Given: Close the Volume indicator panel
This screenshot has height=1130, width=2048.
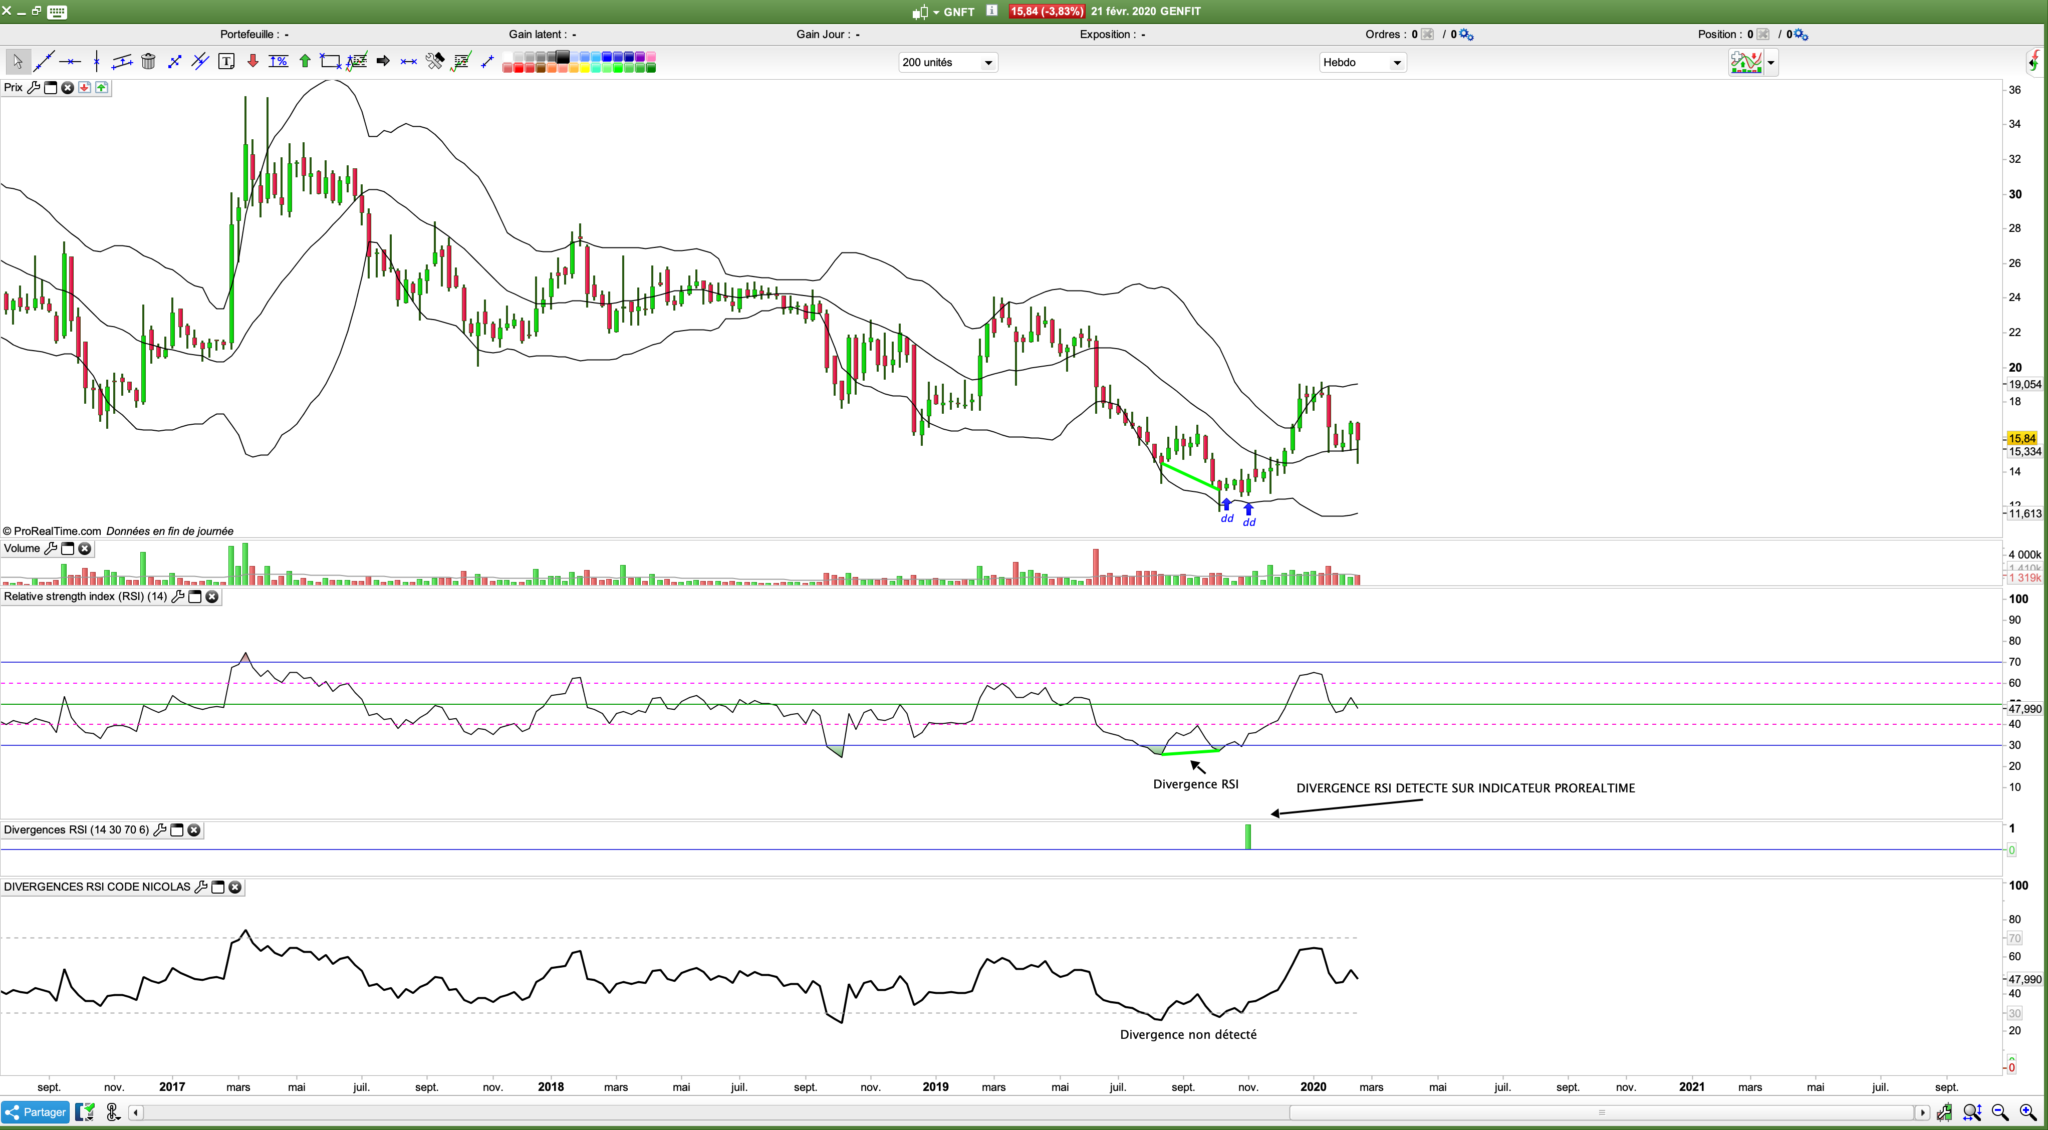Looking at the screenshot, I should point(85,549).
